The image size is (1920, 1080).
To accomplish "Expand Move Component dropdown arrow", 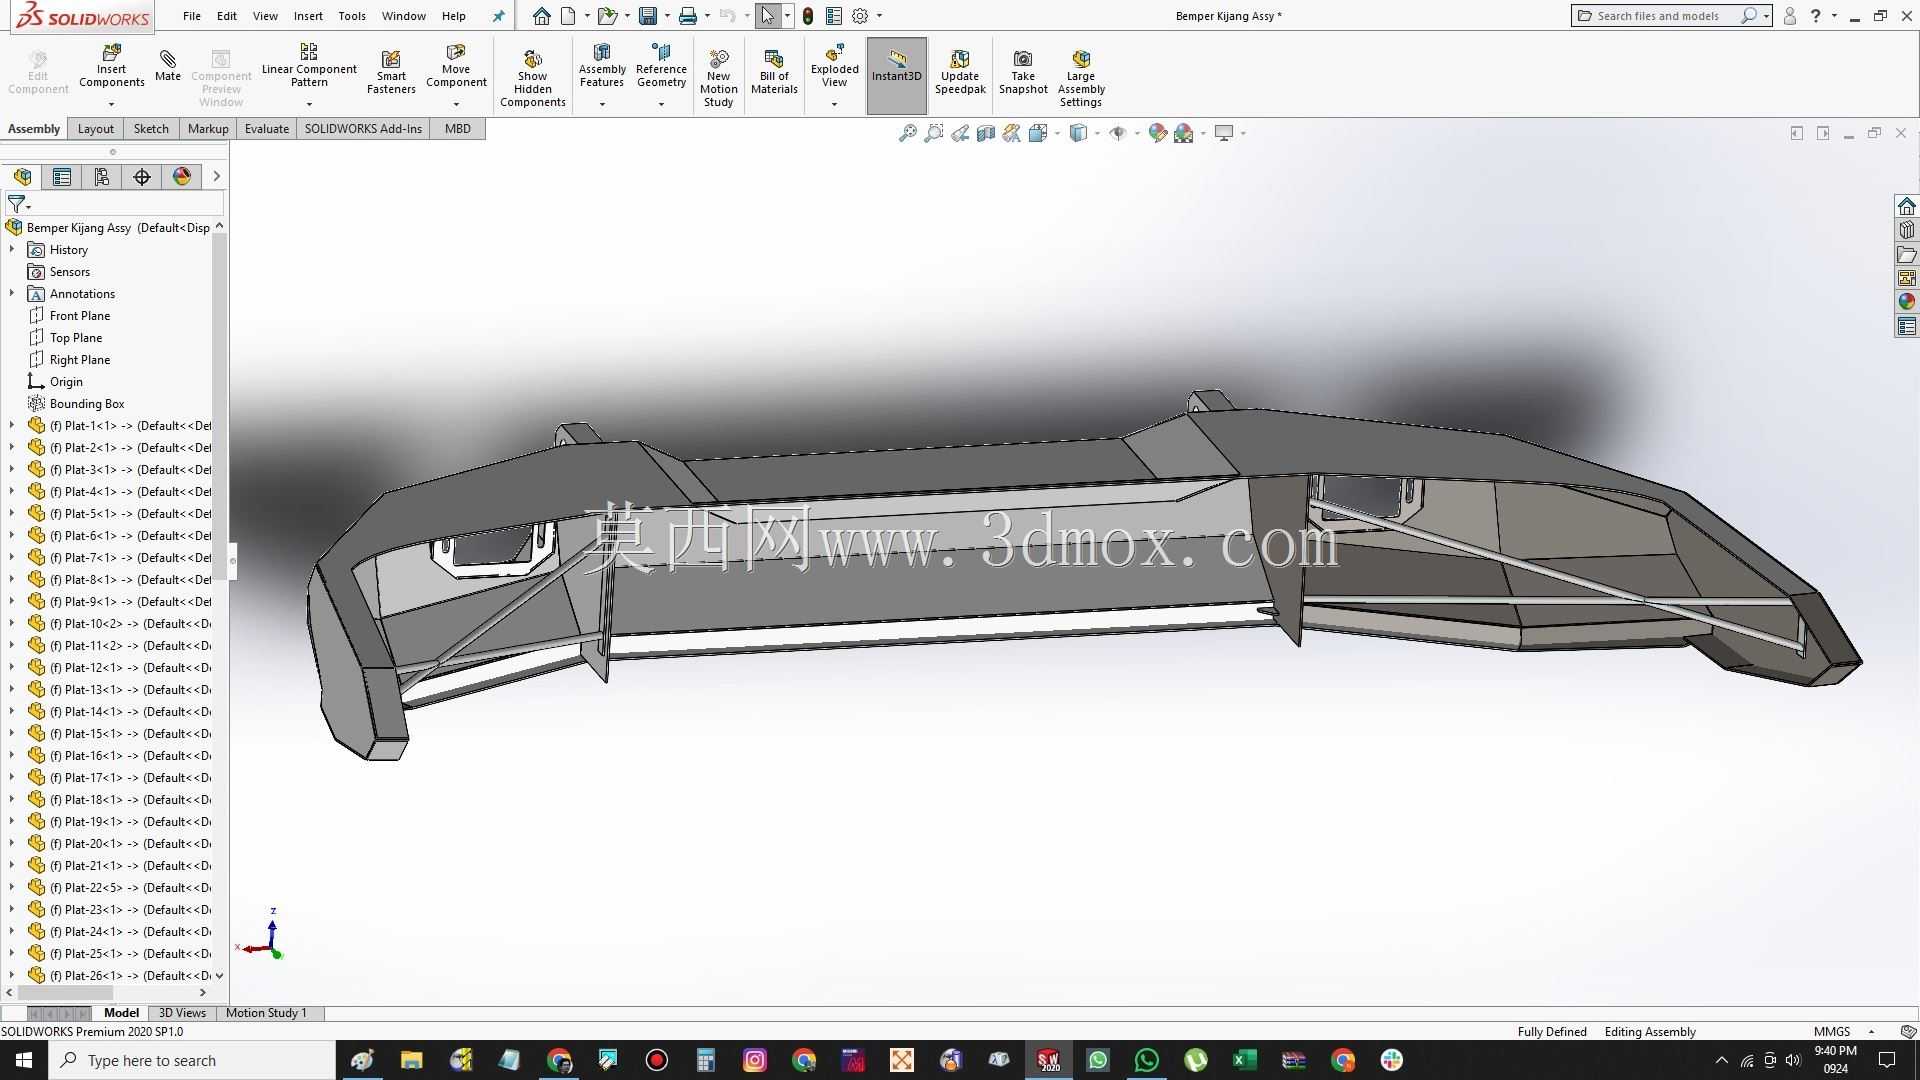I will 456,104.
